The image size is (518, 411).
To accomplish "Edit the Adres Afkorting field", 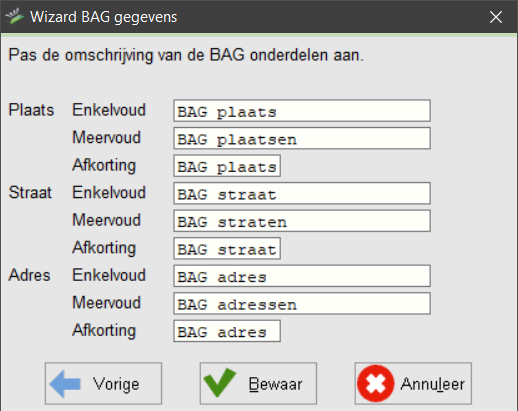I will tap(227, 331).
